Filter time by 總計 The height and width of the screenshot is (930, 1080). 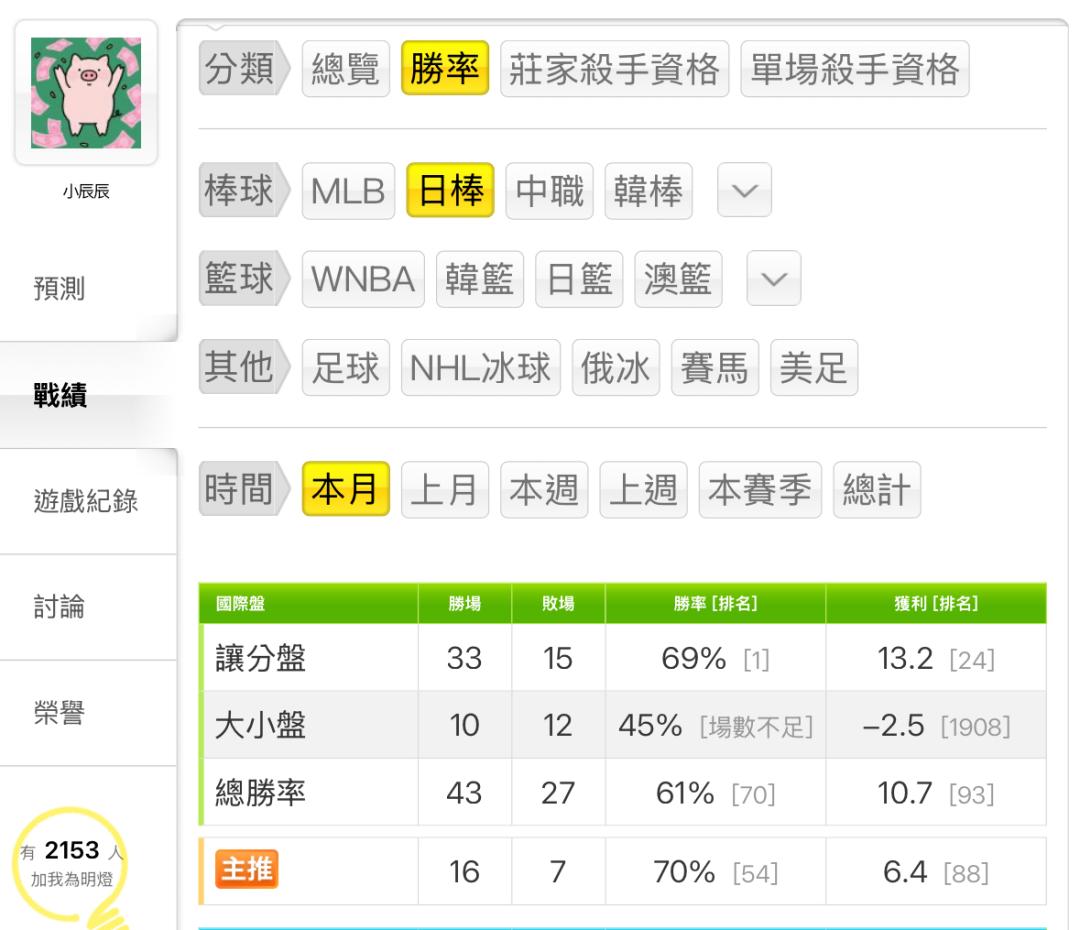coord(877,490)
